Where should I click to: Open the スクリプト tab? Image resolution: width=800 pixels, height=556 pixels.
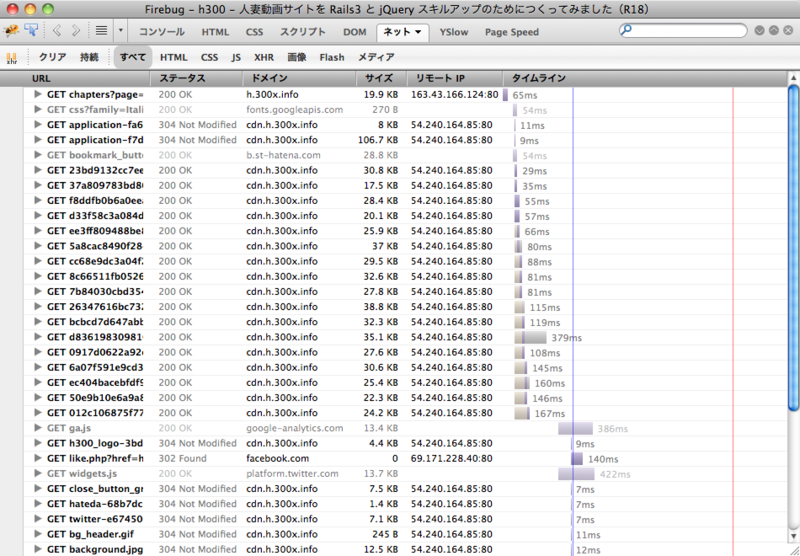[303, 32]
